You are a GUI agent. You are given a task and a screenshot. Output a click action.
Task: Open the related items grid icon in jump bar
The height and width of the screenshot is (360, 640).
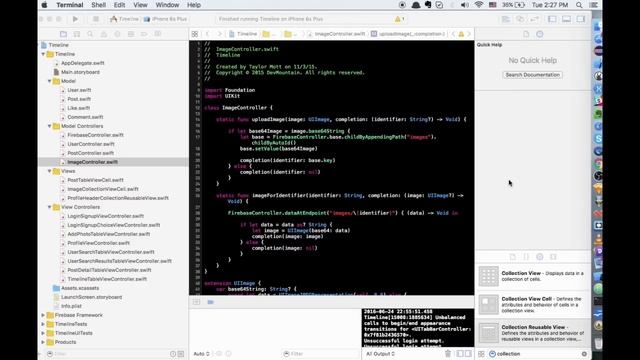click(x=195, y=34)
